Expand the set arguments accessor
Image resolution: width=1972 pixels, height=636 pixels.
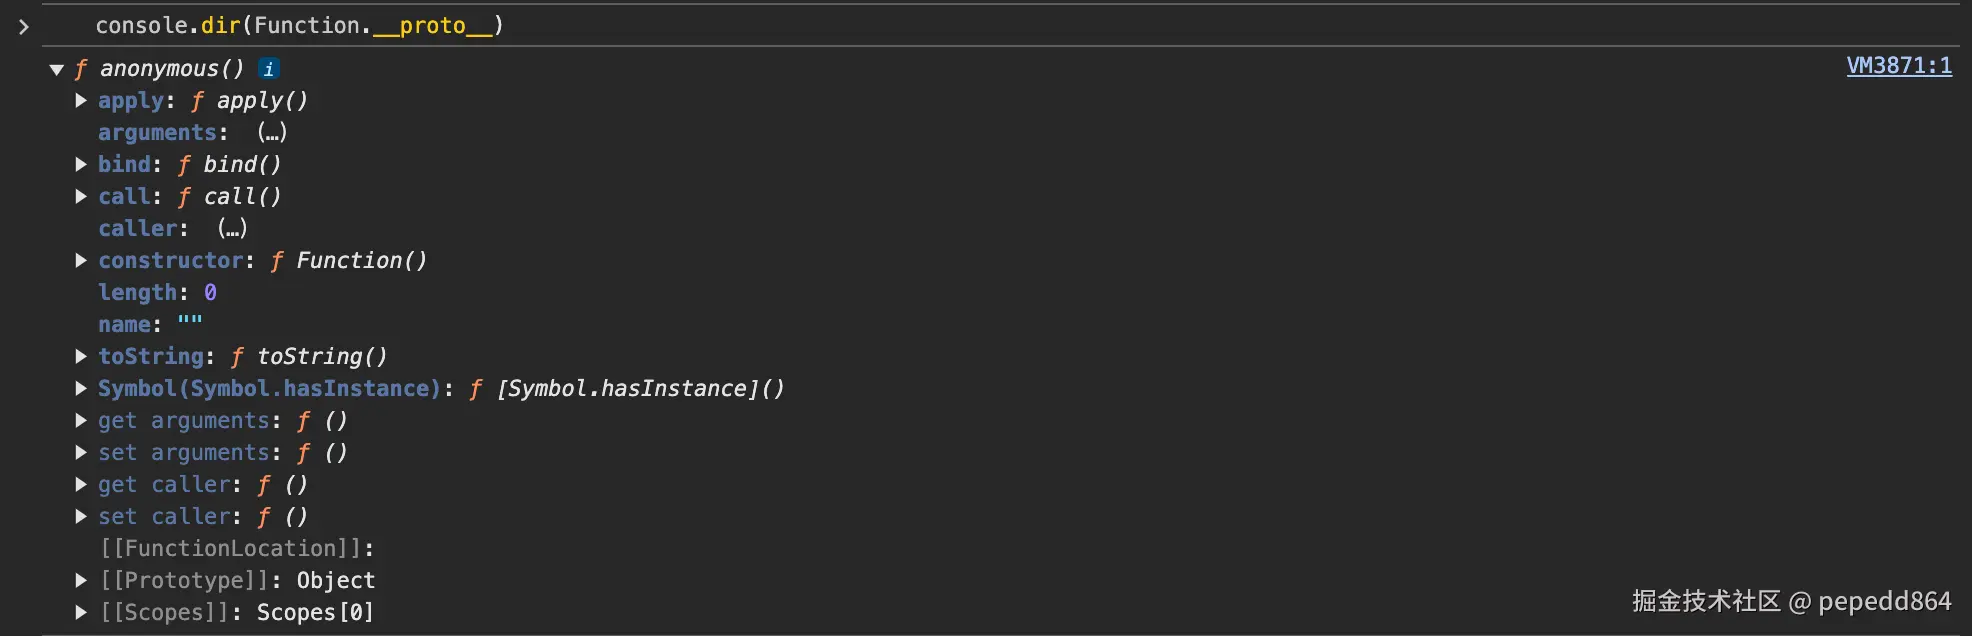click(x=82, y=453)
